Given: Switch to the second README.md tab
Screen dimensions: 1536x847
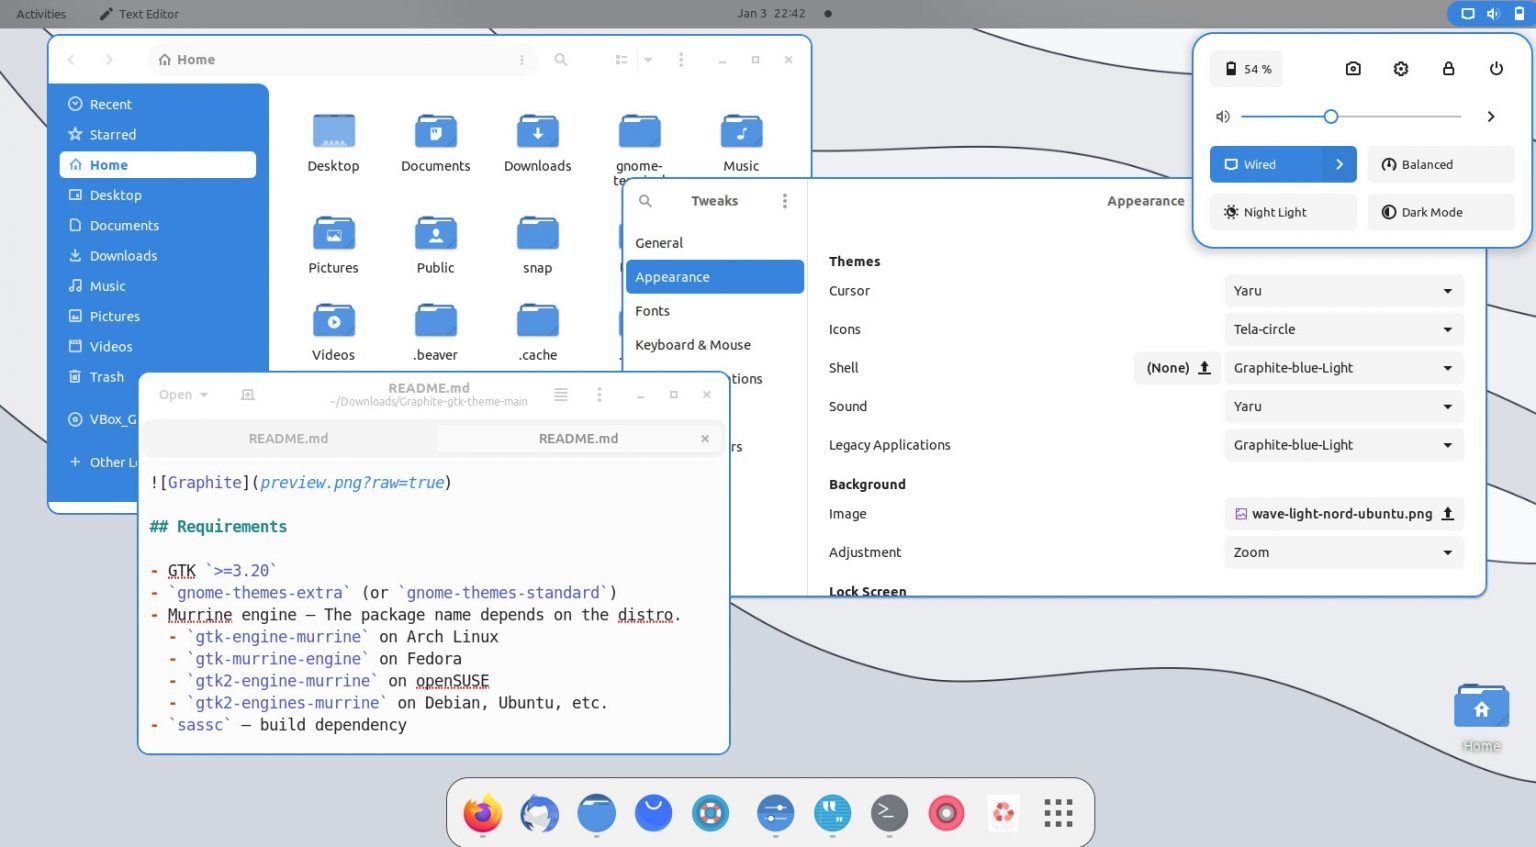Looking at the screenshot, I should point(578,438).
